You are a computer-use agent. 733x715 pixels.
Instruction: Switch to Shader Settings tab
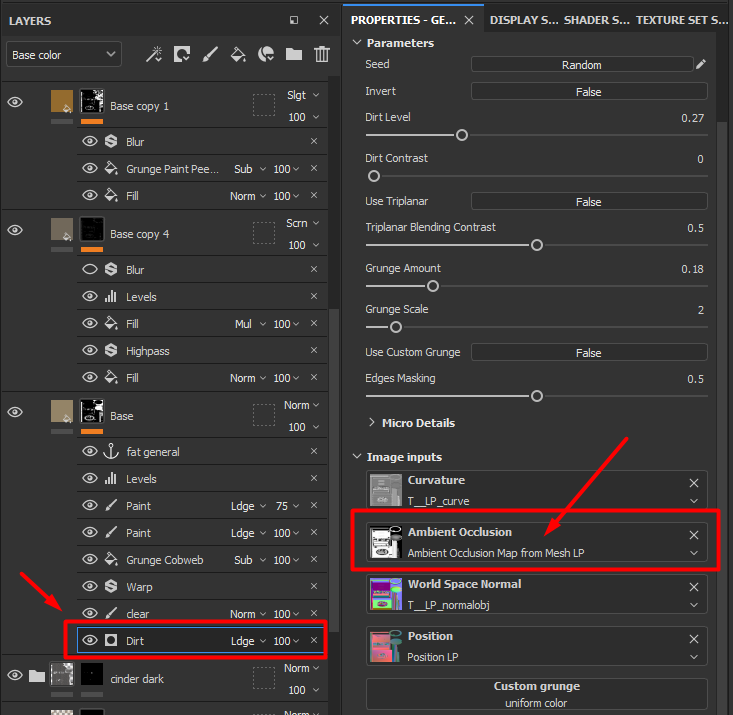(x=596, y=20)
